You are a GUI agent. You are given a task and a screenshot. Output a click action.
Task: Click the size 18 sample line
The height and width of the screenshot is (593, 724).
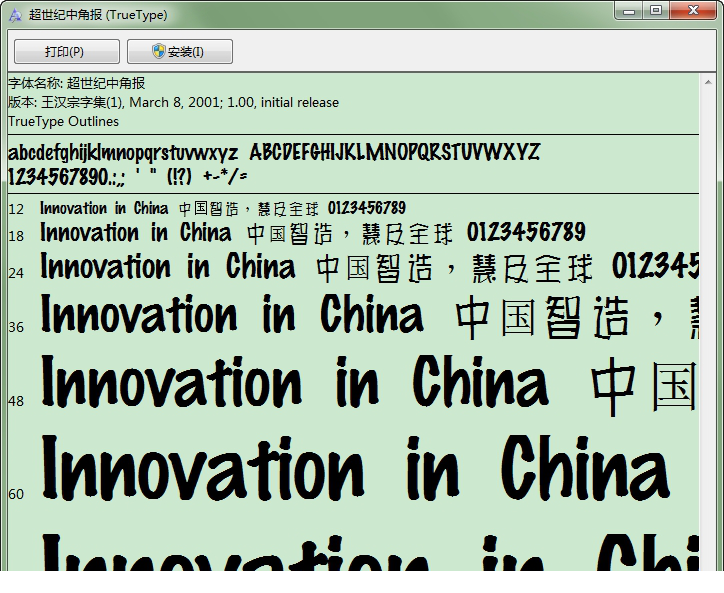pos(313,233)
